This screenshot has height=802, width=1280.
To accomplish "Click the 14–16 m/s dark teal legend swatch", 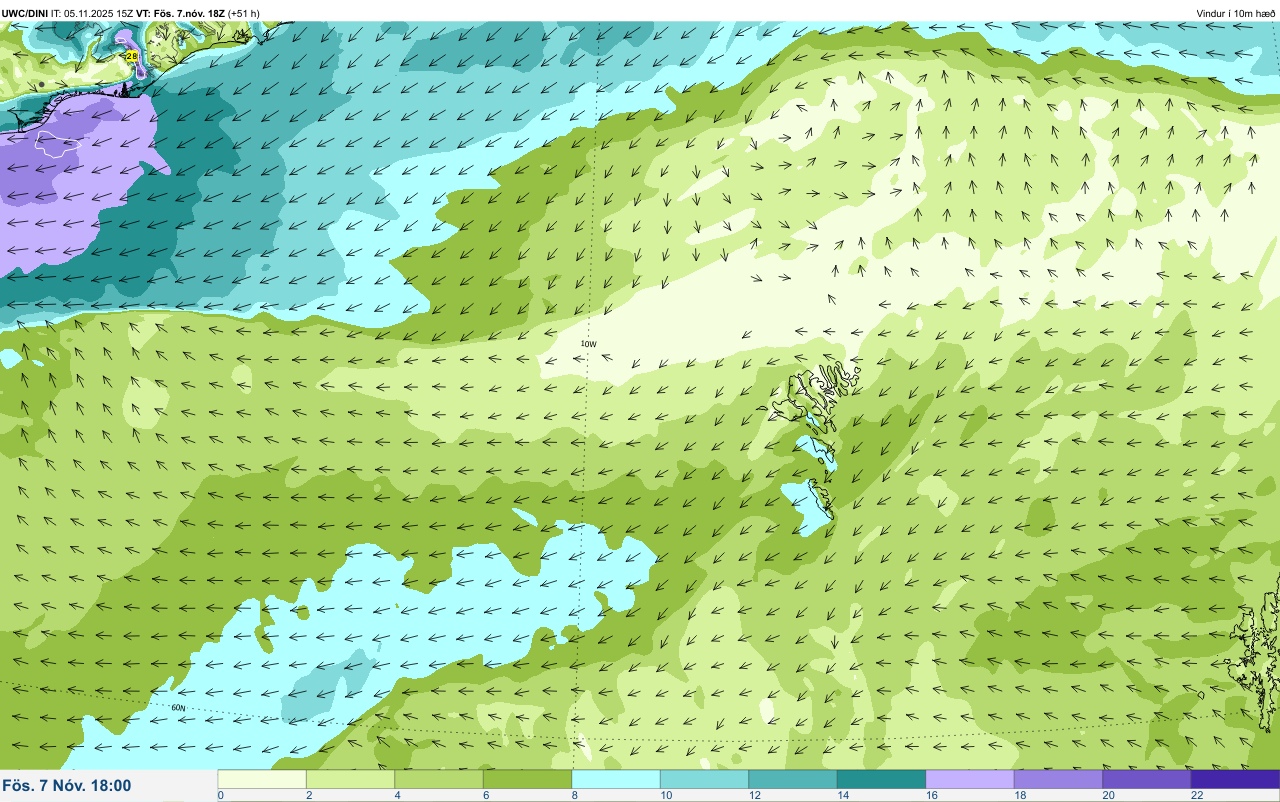I will tap(881, 779).
